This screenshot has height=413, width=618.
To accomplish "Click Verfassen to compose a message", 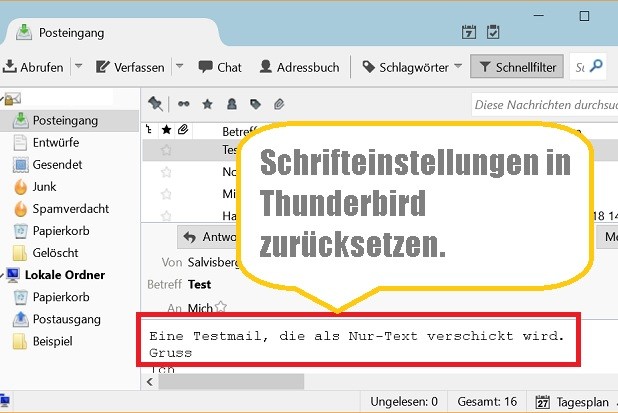I will 130,67.
